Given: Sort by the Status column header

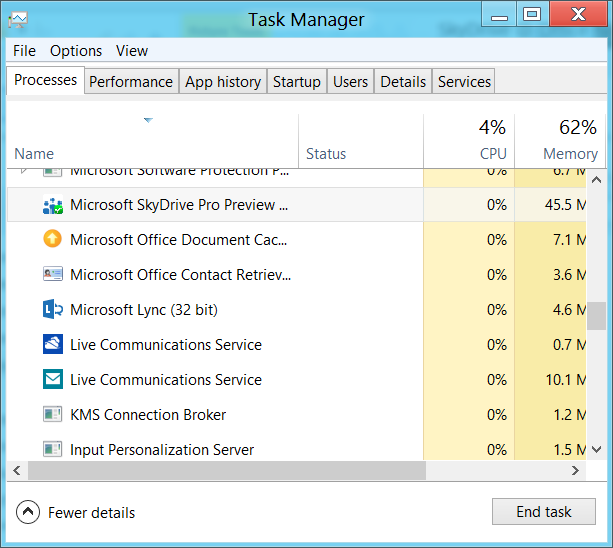Looking at the screenshot, I should (x=361, y=141).
